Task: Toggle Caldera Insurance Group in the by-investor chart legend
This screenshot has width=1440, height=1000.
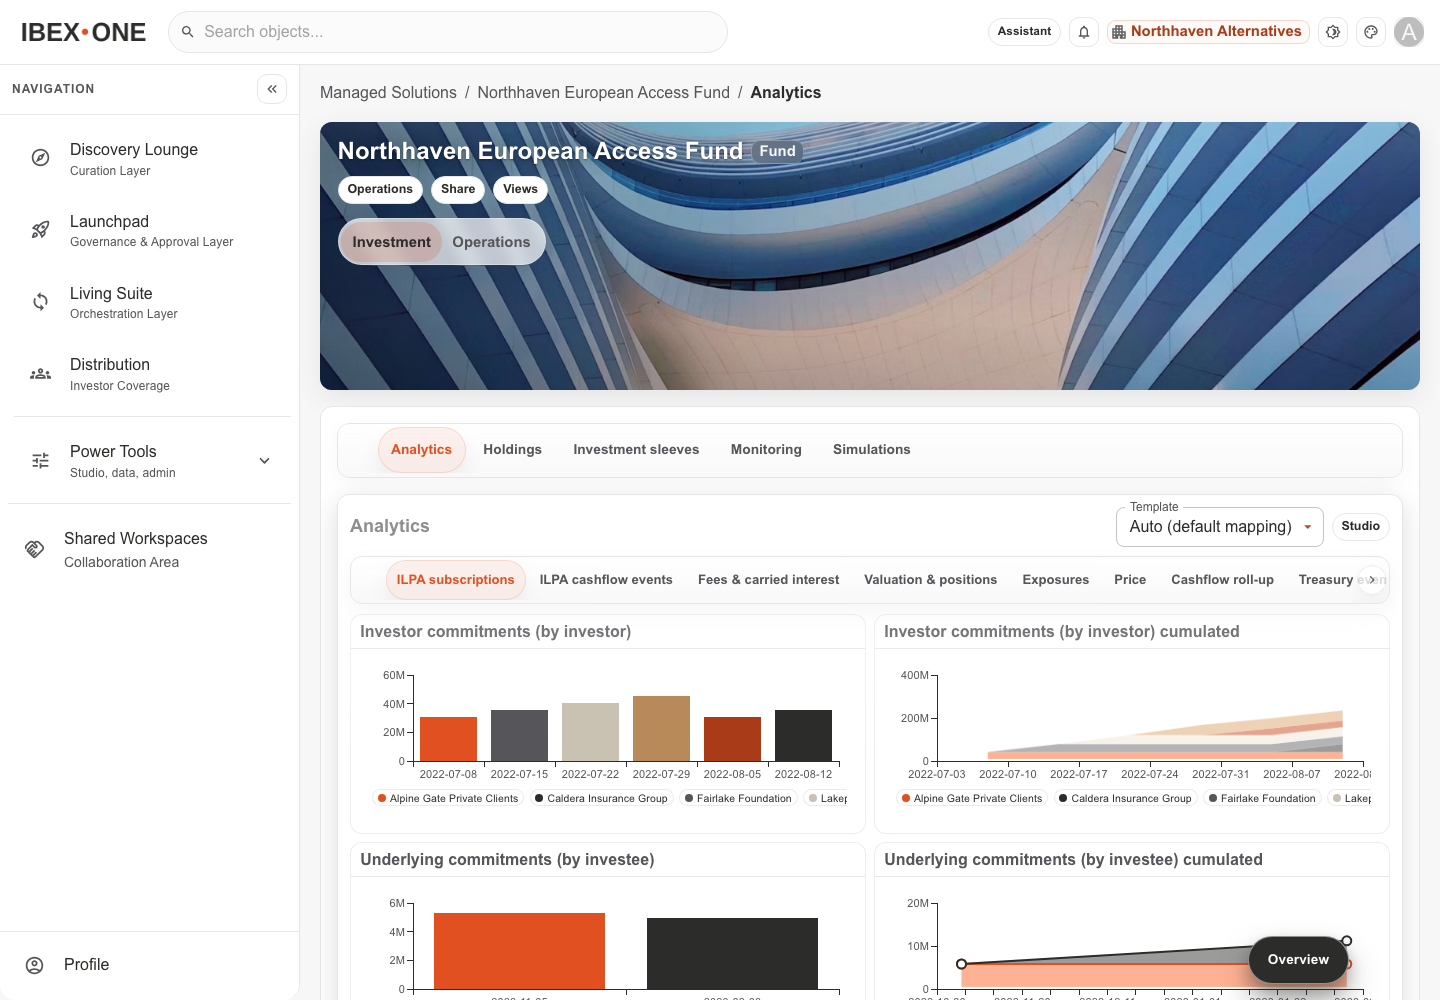Action: coord(601,798)
